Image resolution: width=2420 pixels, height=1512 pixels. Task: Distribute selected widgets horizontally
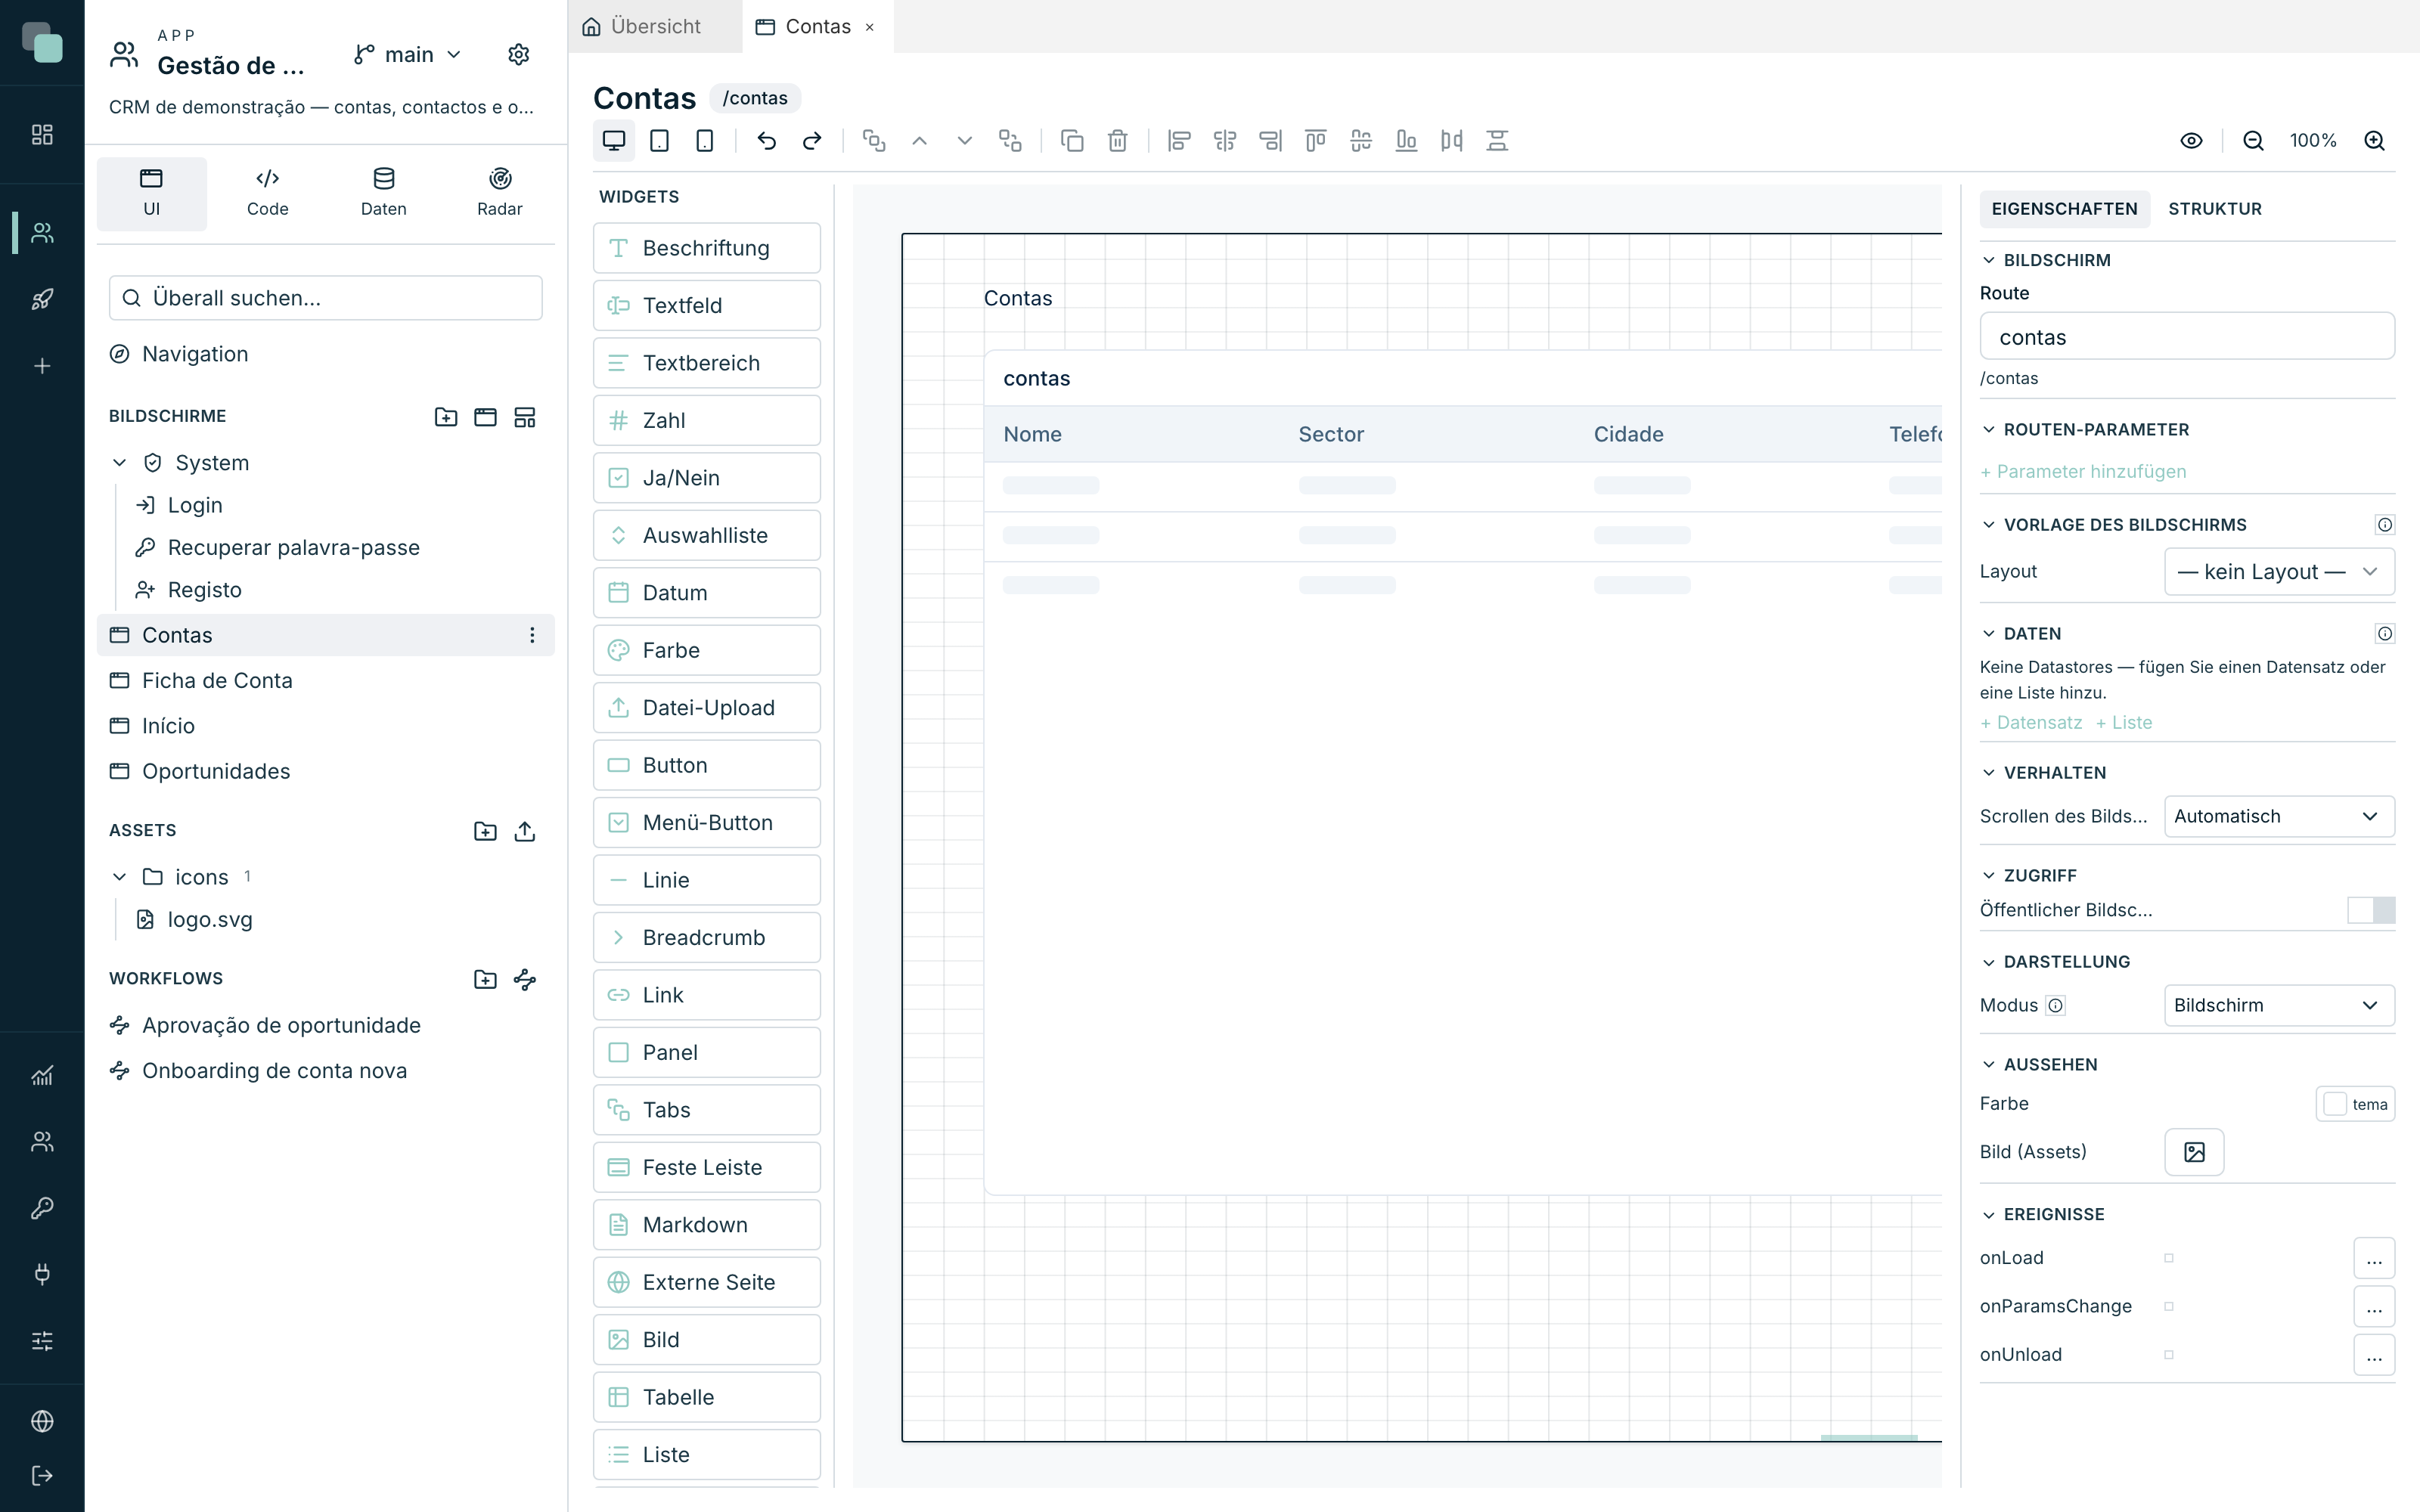pyautogui.click(x=1452, y=141)
